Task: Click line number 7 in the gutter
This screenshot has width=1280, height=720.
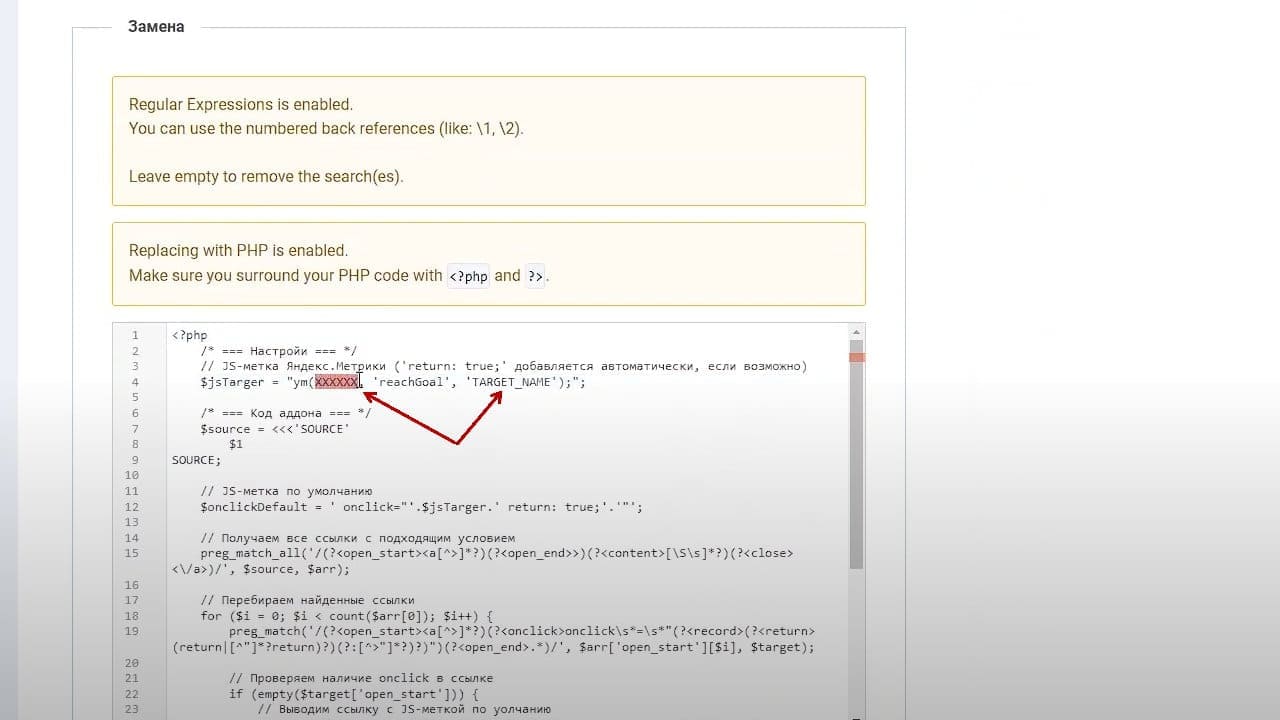Action: coord(135,429)
